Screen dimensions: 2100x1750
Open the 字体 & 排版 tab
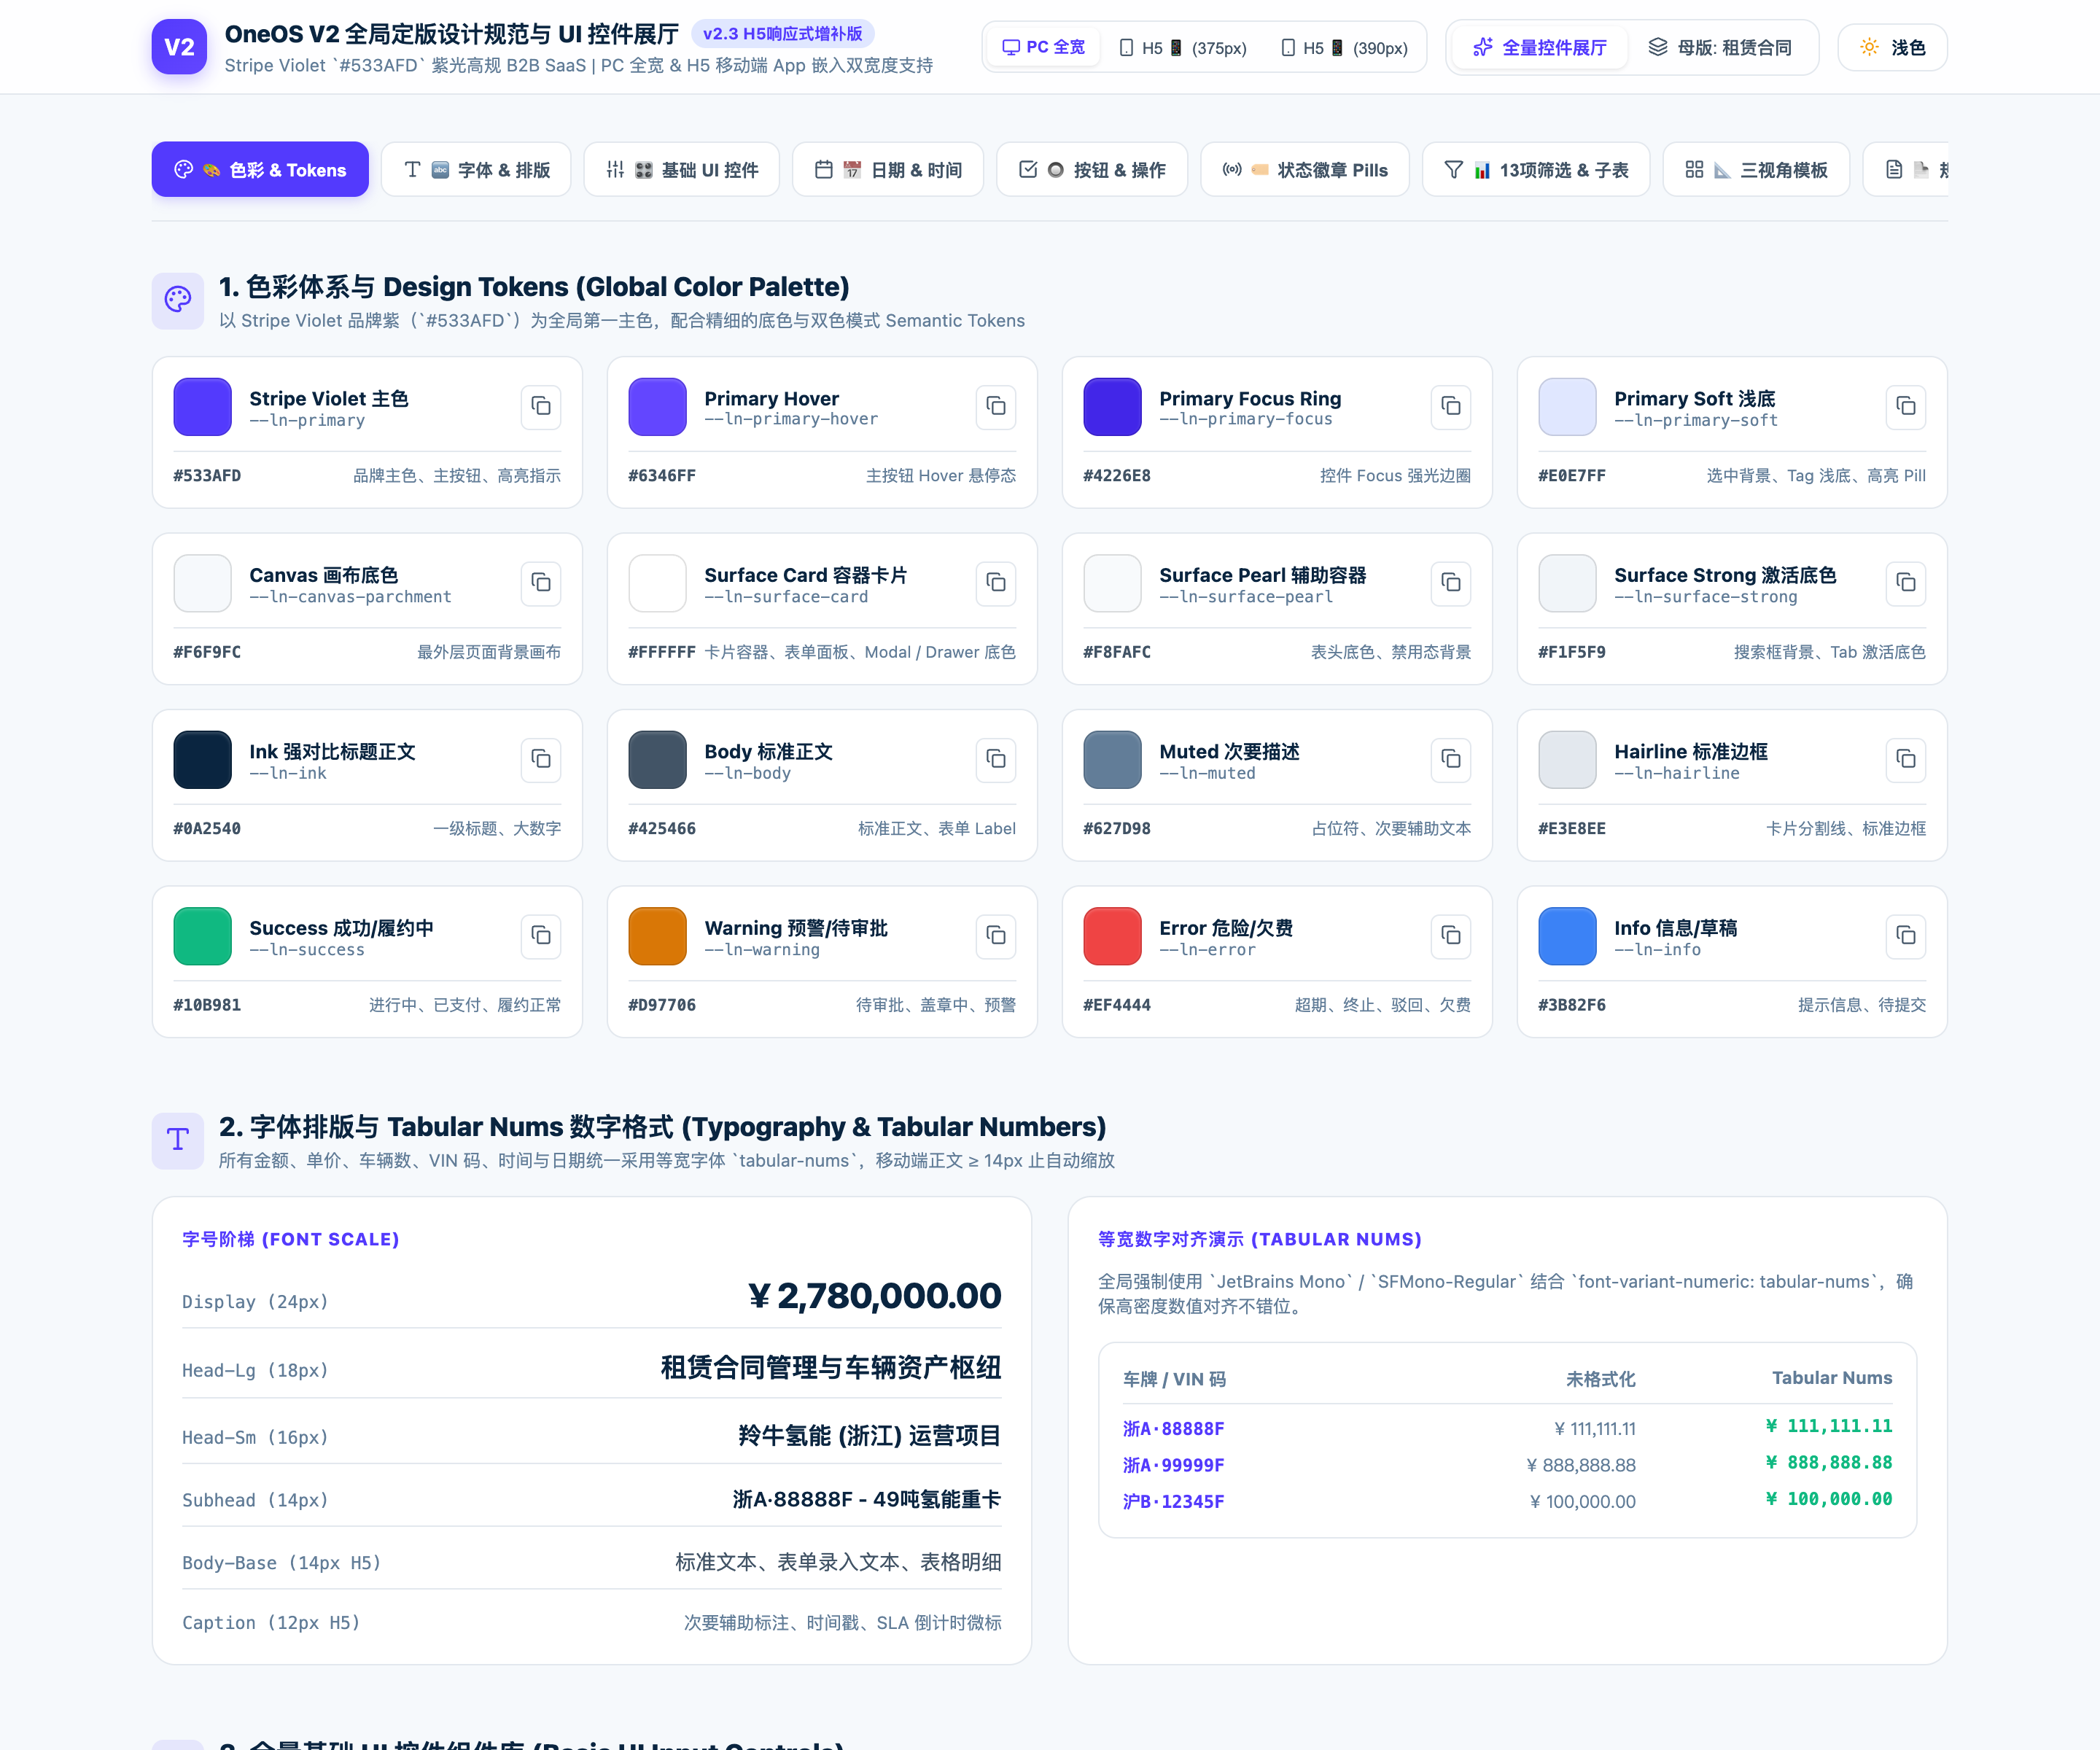(x=476, y=170)
